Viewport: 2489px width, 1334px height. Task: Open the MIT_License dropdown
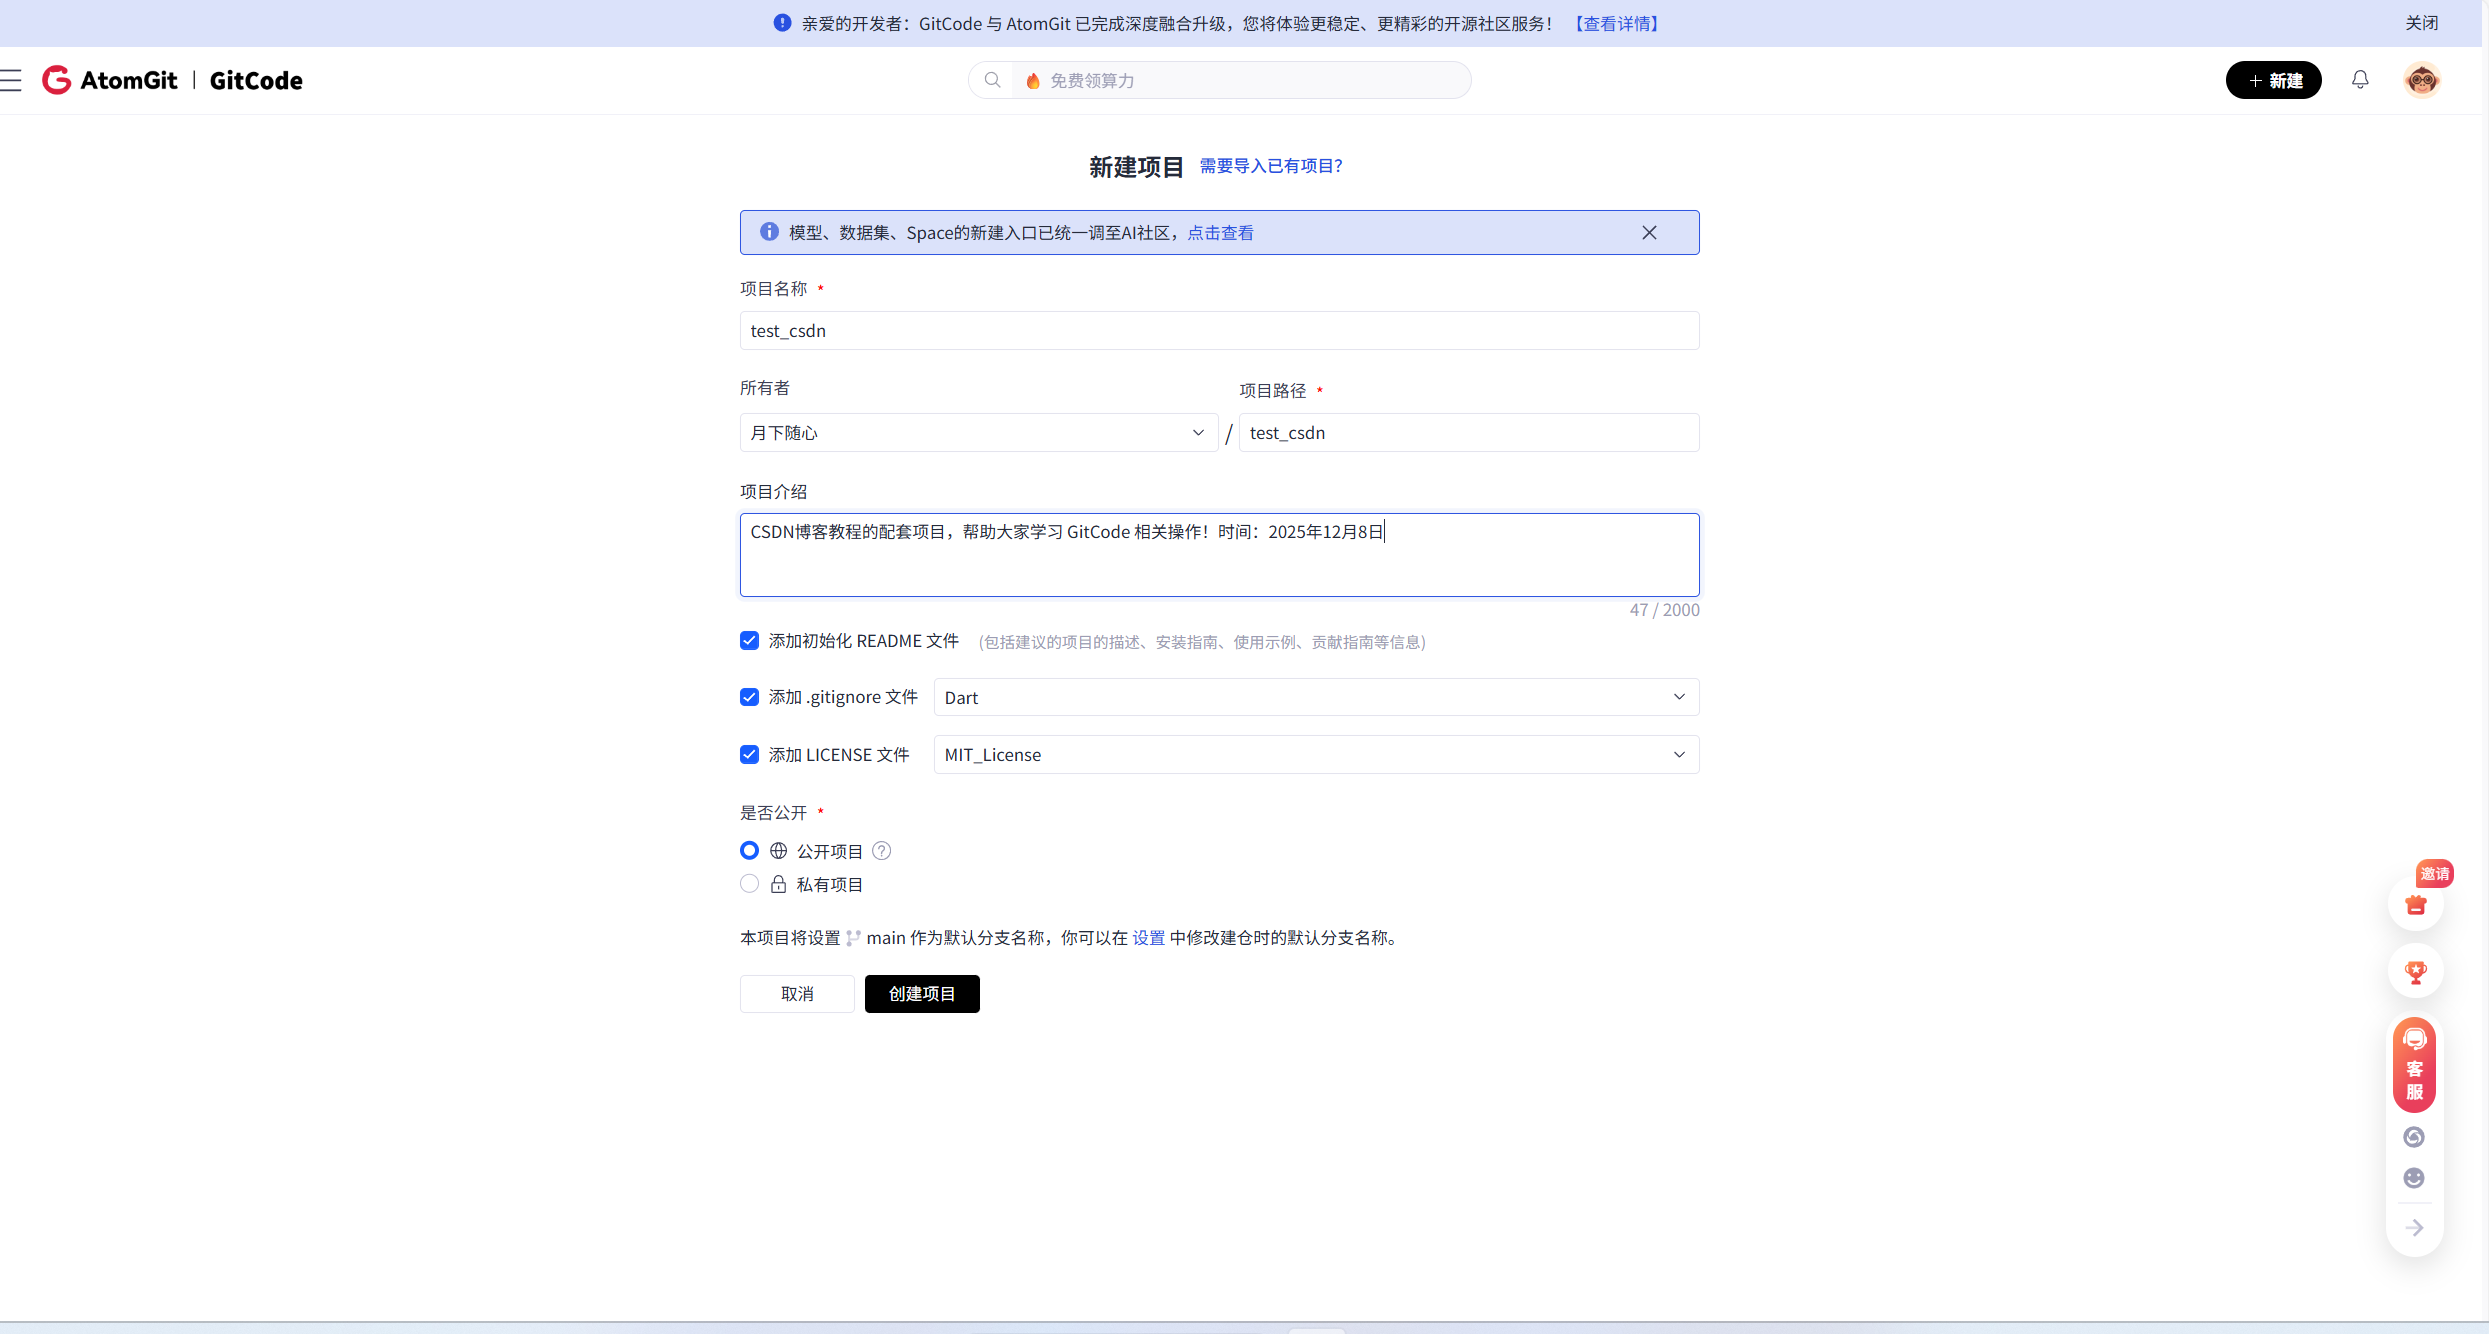(1315, 755)
